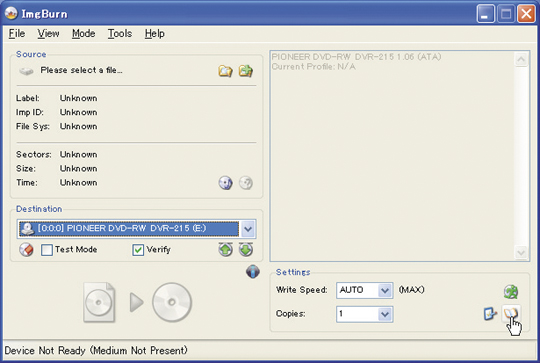
Task: Open Automatic Write Speed green disc icon
Action: click(511, 292)
